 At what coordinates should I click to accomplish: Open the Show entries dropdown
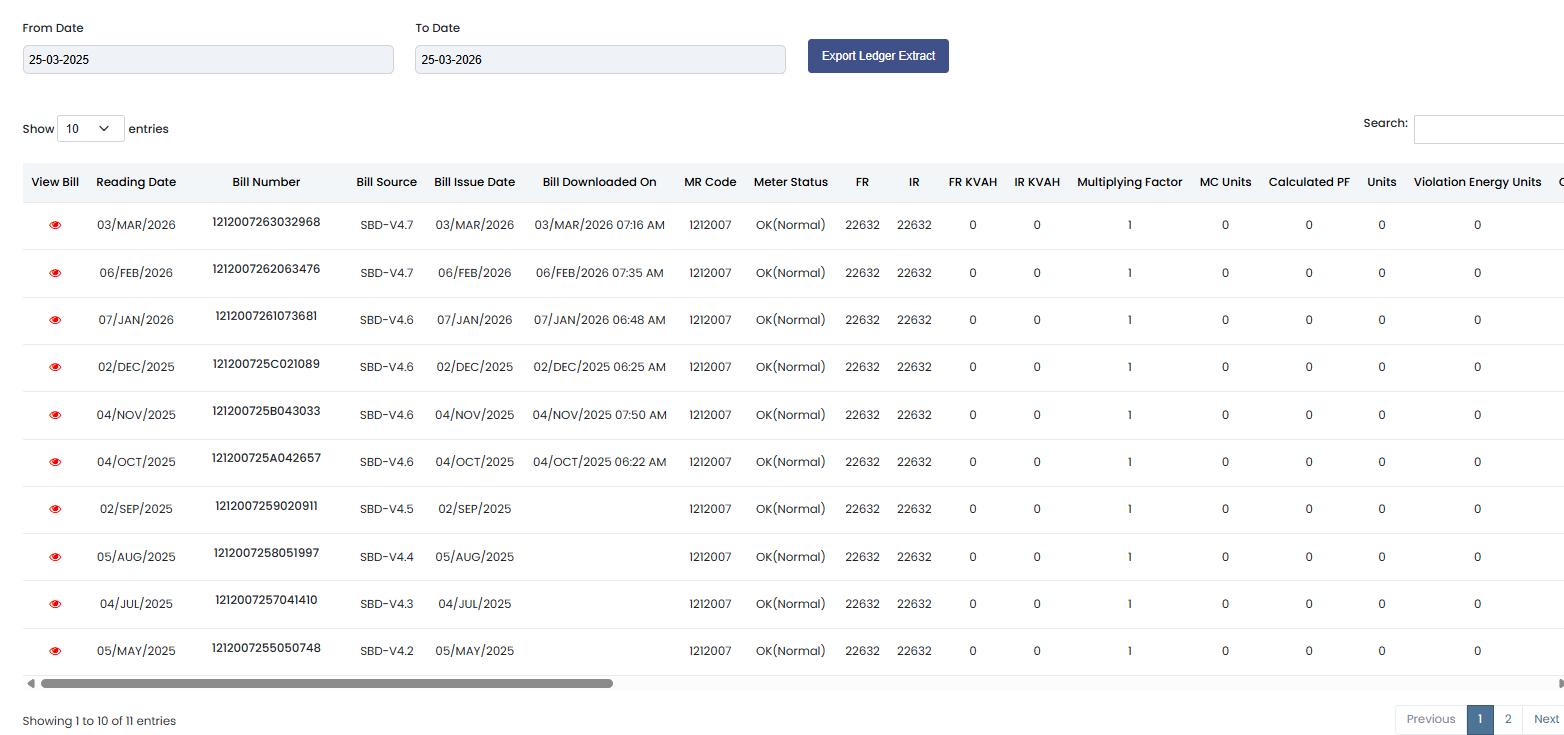tap(90, 129)
